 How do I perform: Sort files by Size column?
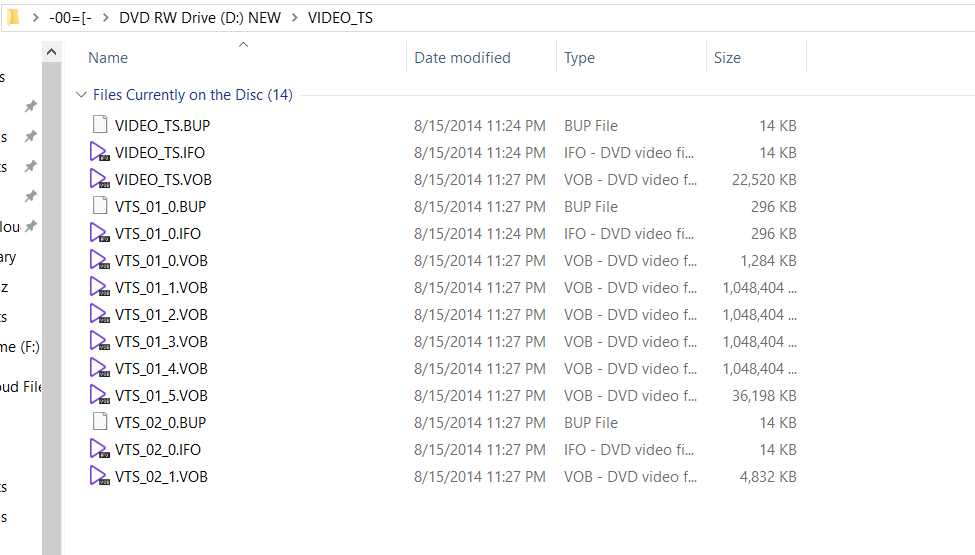(727, 58)
